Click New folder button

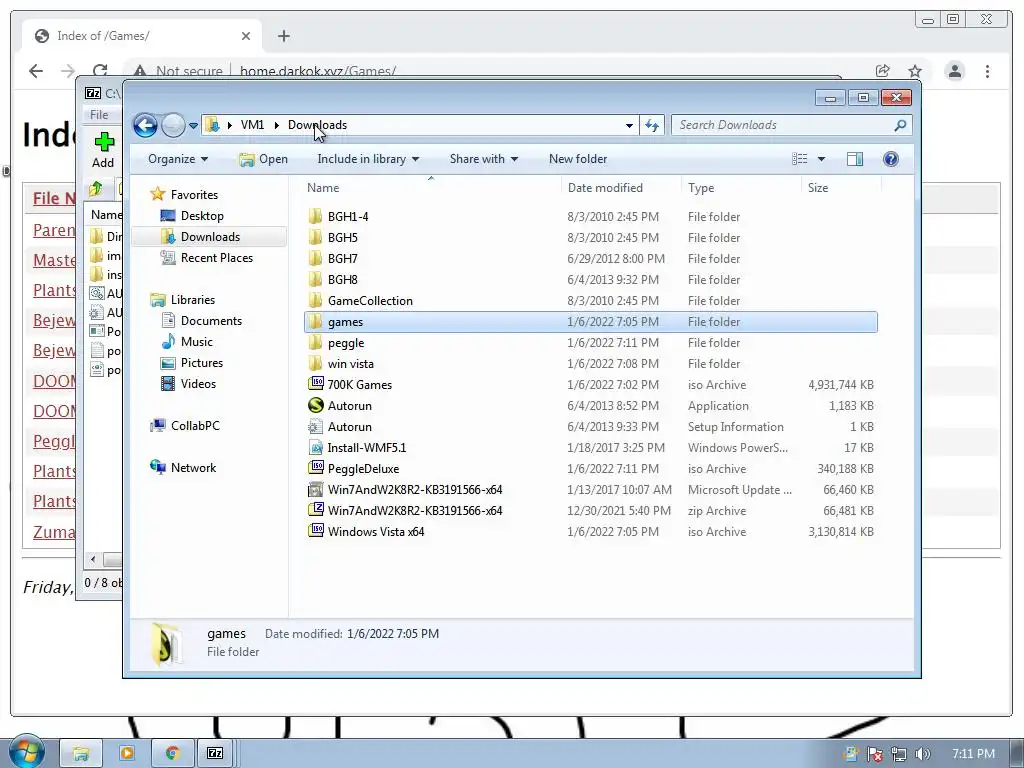[578, 159]
